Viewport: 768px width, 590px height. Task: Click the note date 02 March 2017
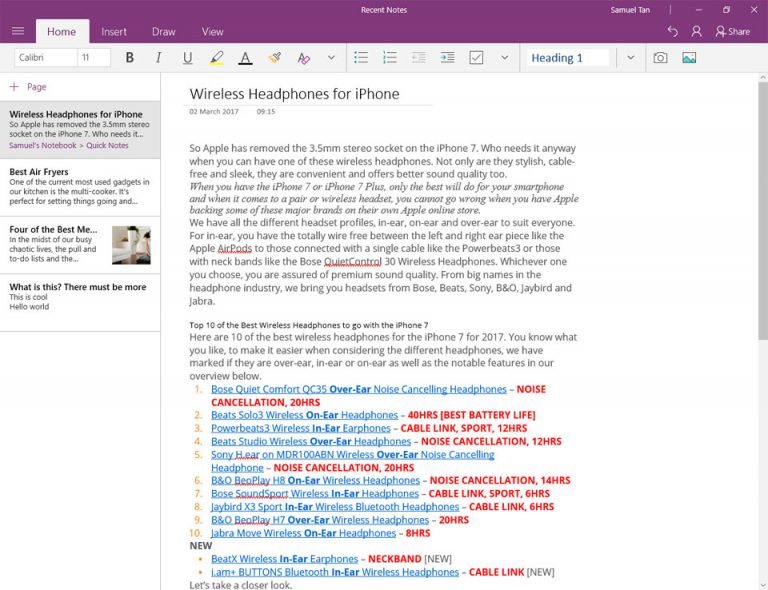[x=214, y=112]
